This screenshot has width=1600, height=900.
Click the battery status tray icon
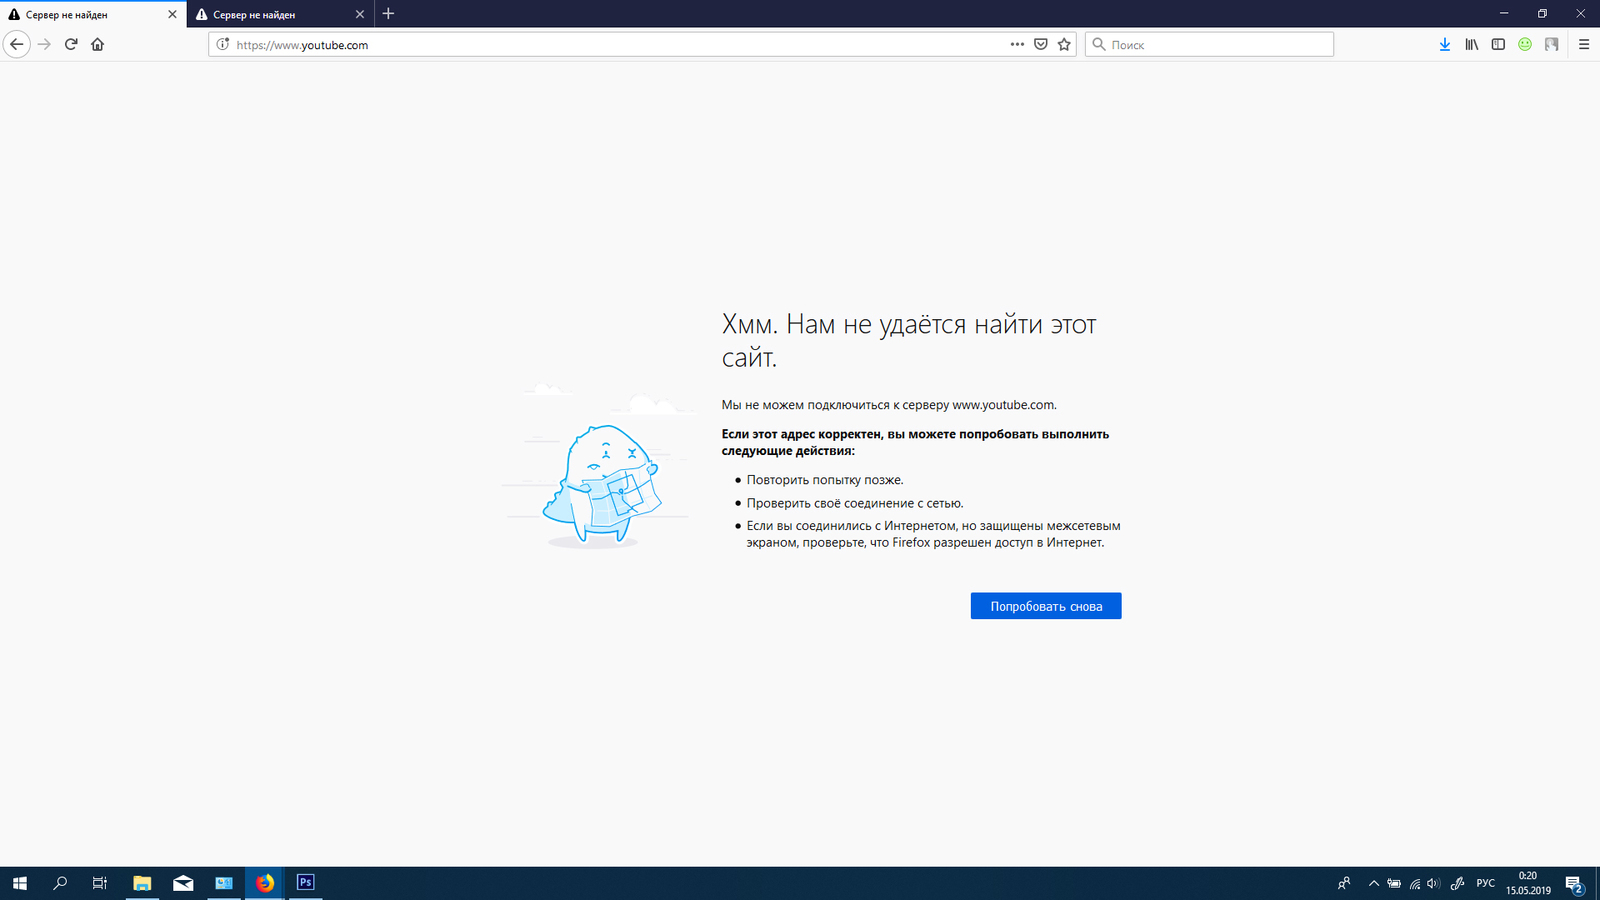1394,883
